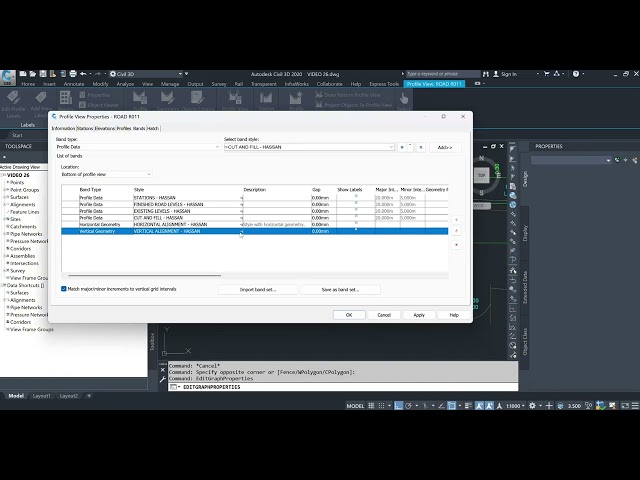Open the Band type dropdown
The width and height of the screenshot is (640, 480).
(138, 147)
